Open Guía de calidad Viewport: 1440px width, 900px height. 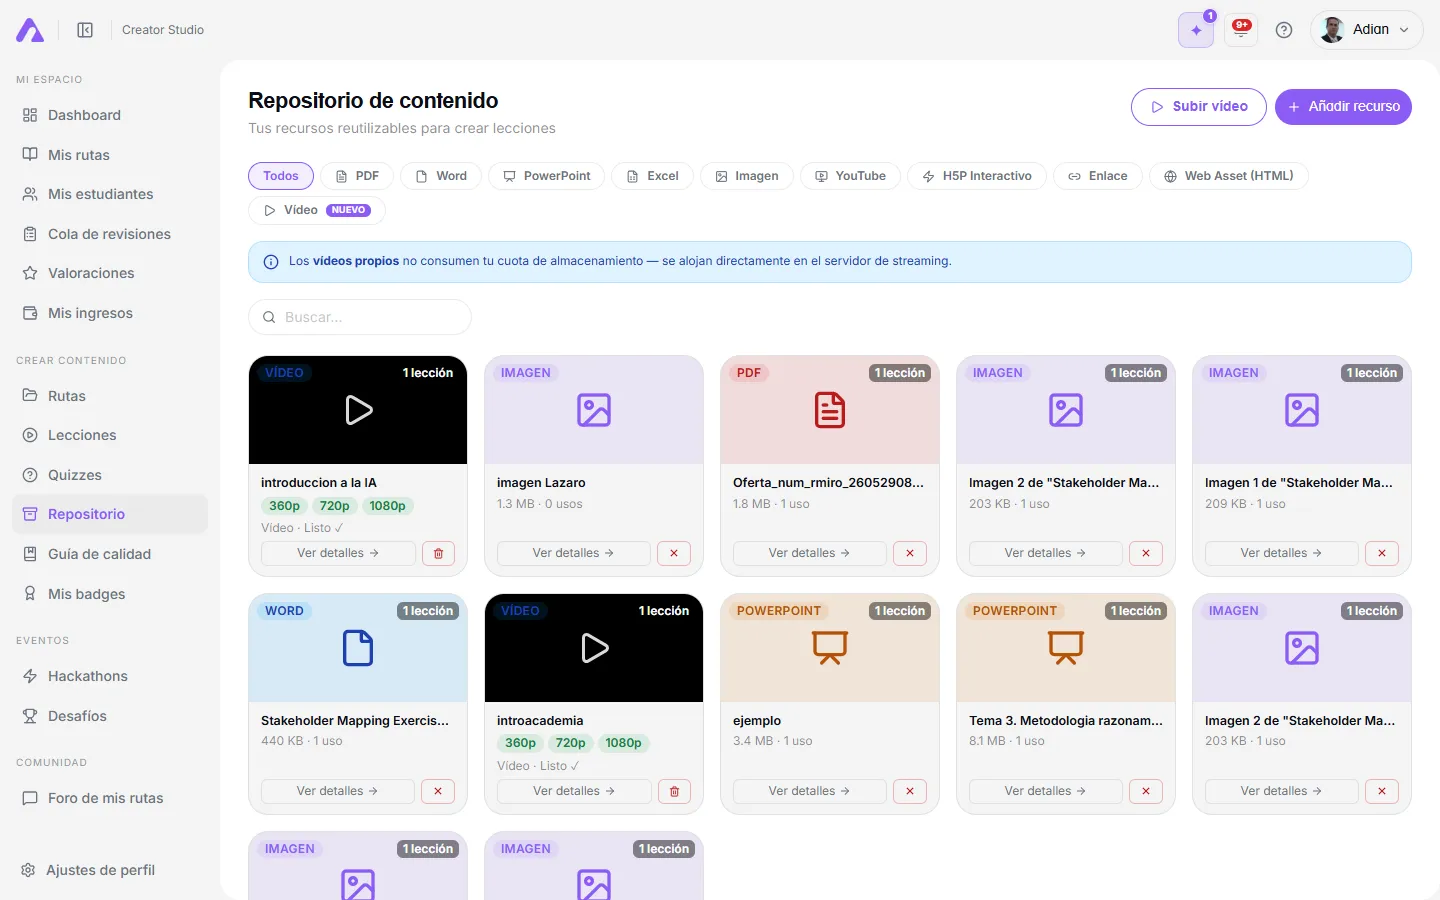click(110, 554)
